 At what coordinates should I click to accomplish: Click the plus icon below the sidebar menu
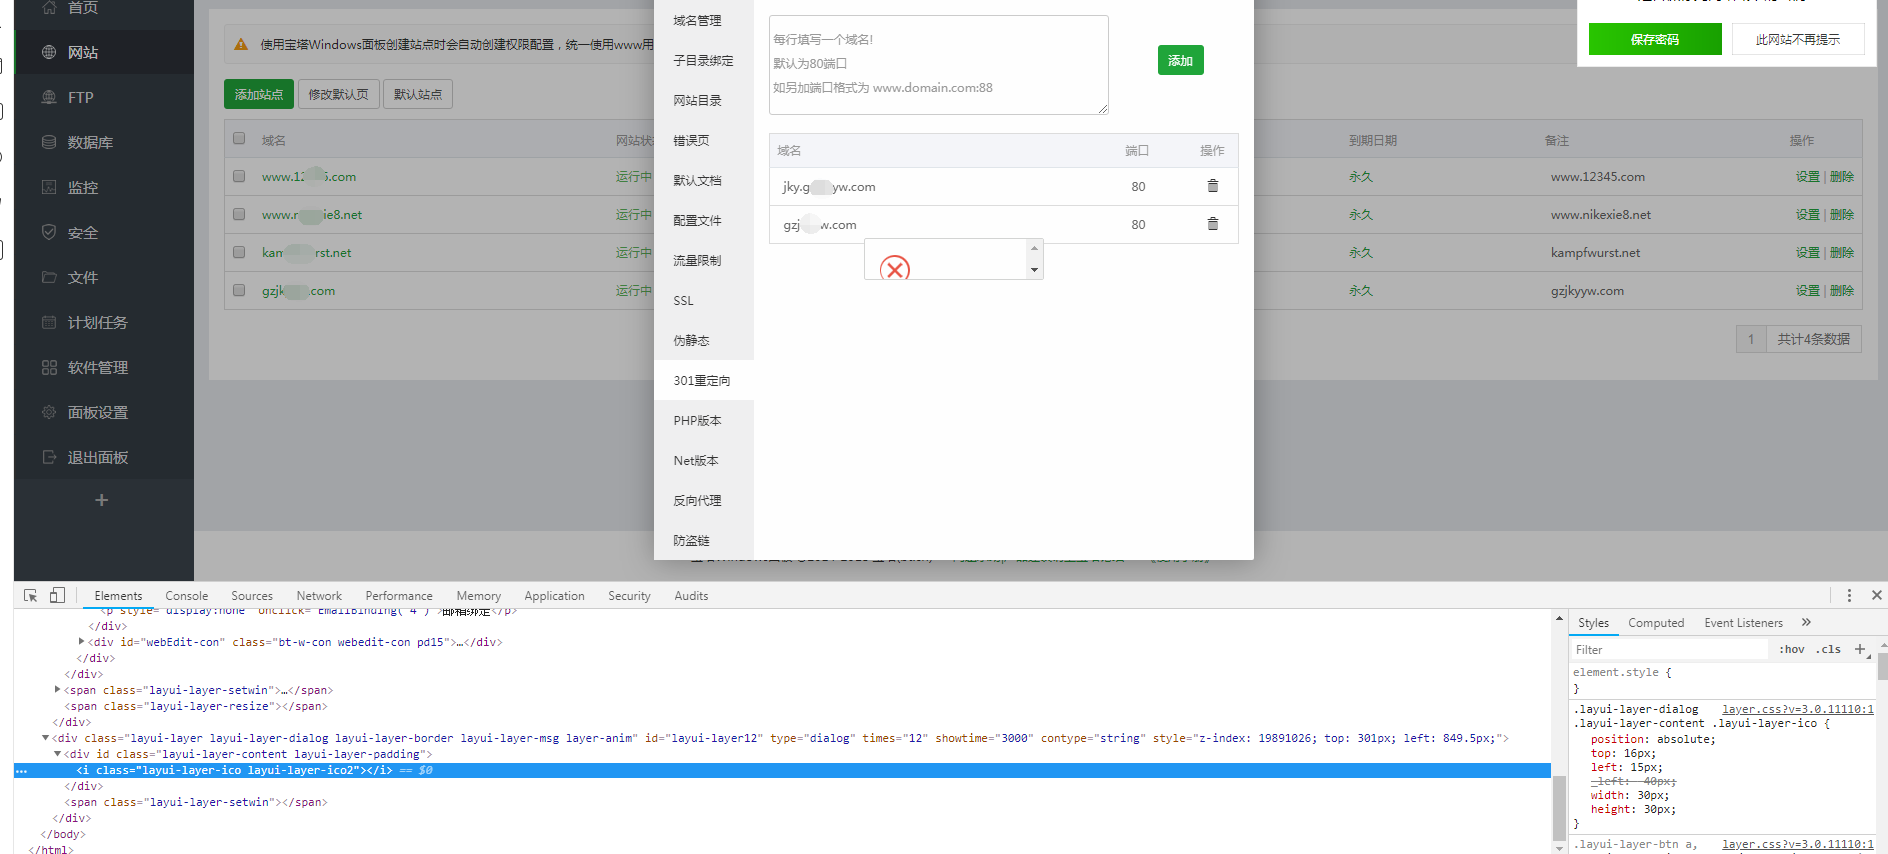click(101, 500)
